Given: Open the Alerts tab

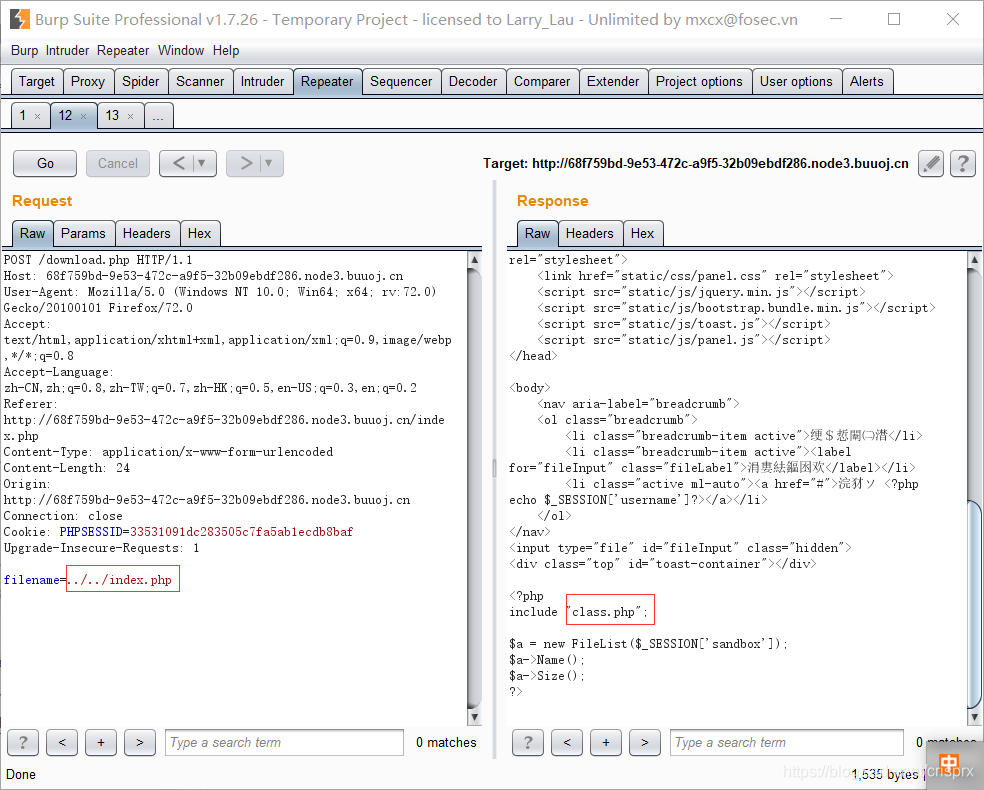Looking at the screenshot, I should (866, 82).
